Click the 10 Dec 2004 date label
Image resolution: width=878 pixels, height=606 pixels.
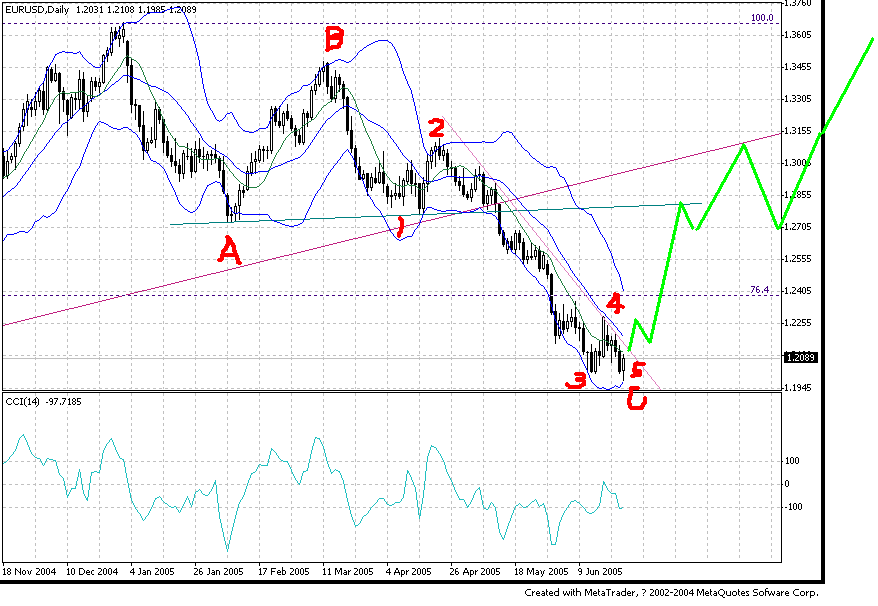pyautogui.click(x=92, y=572)
